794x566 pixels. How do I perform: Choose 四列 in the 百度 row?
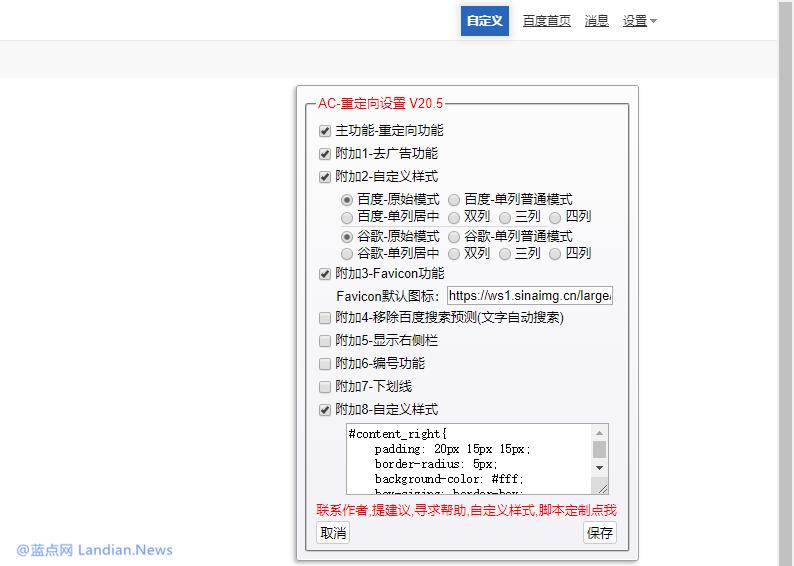click(x=555, y=218)
